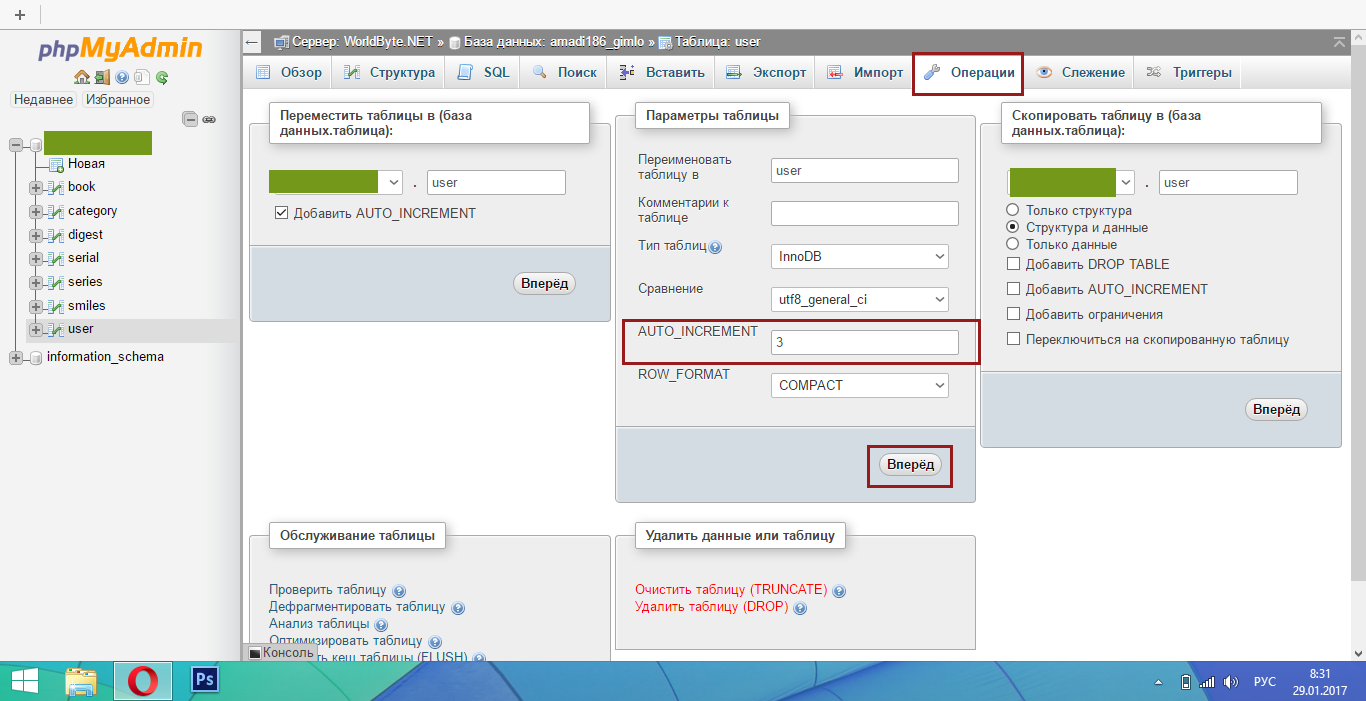Toggle the link-with-main-panel chain icon

[209, 119]
